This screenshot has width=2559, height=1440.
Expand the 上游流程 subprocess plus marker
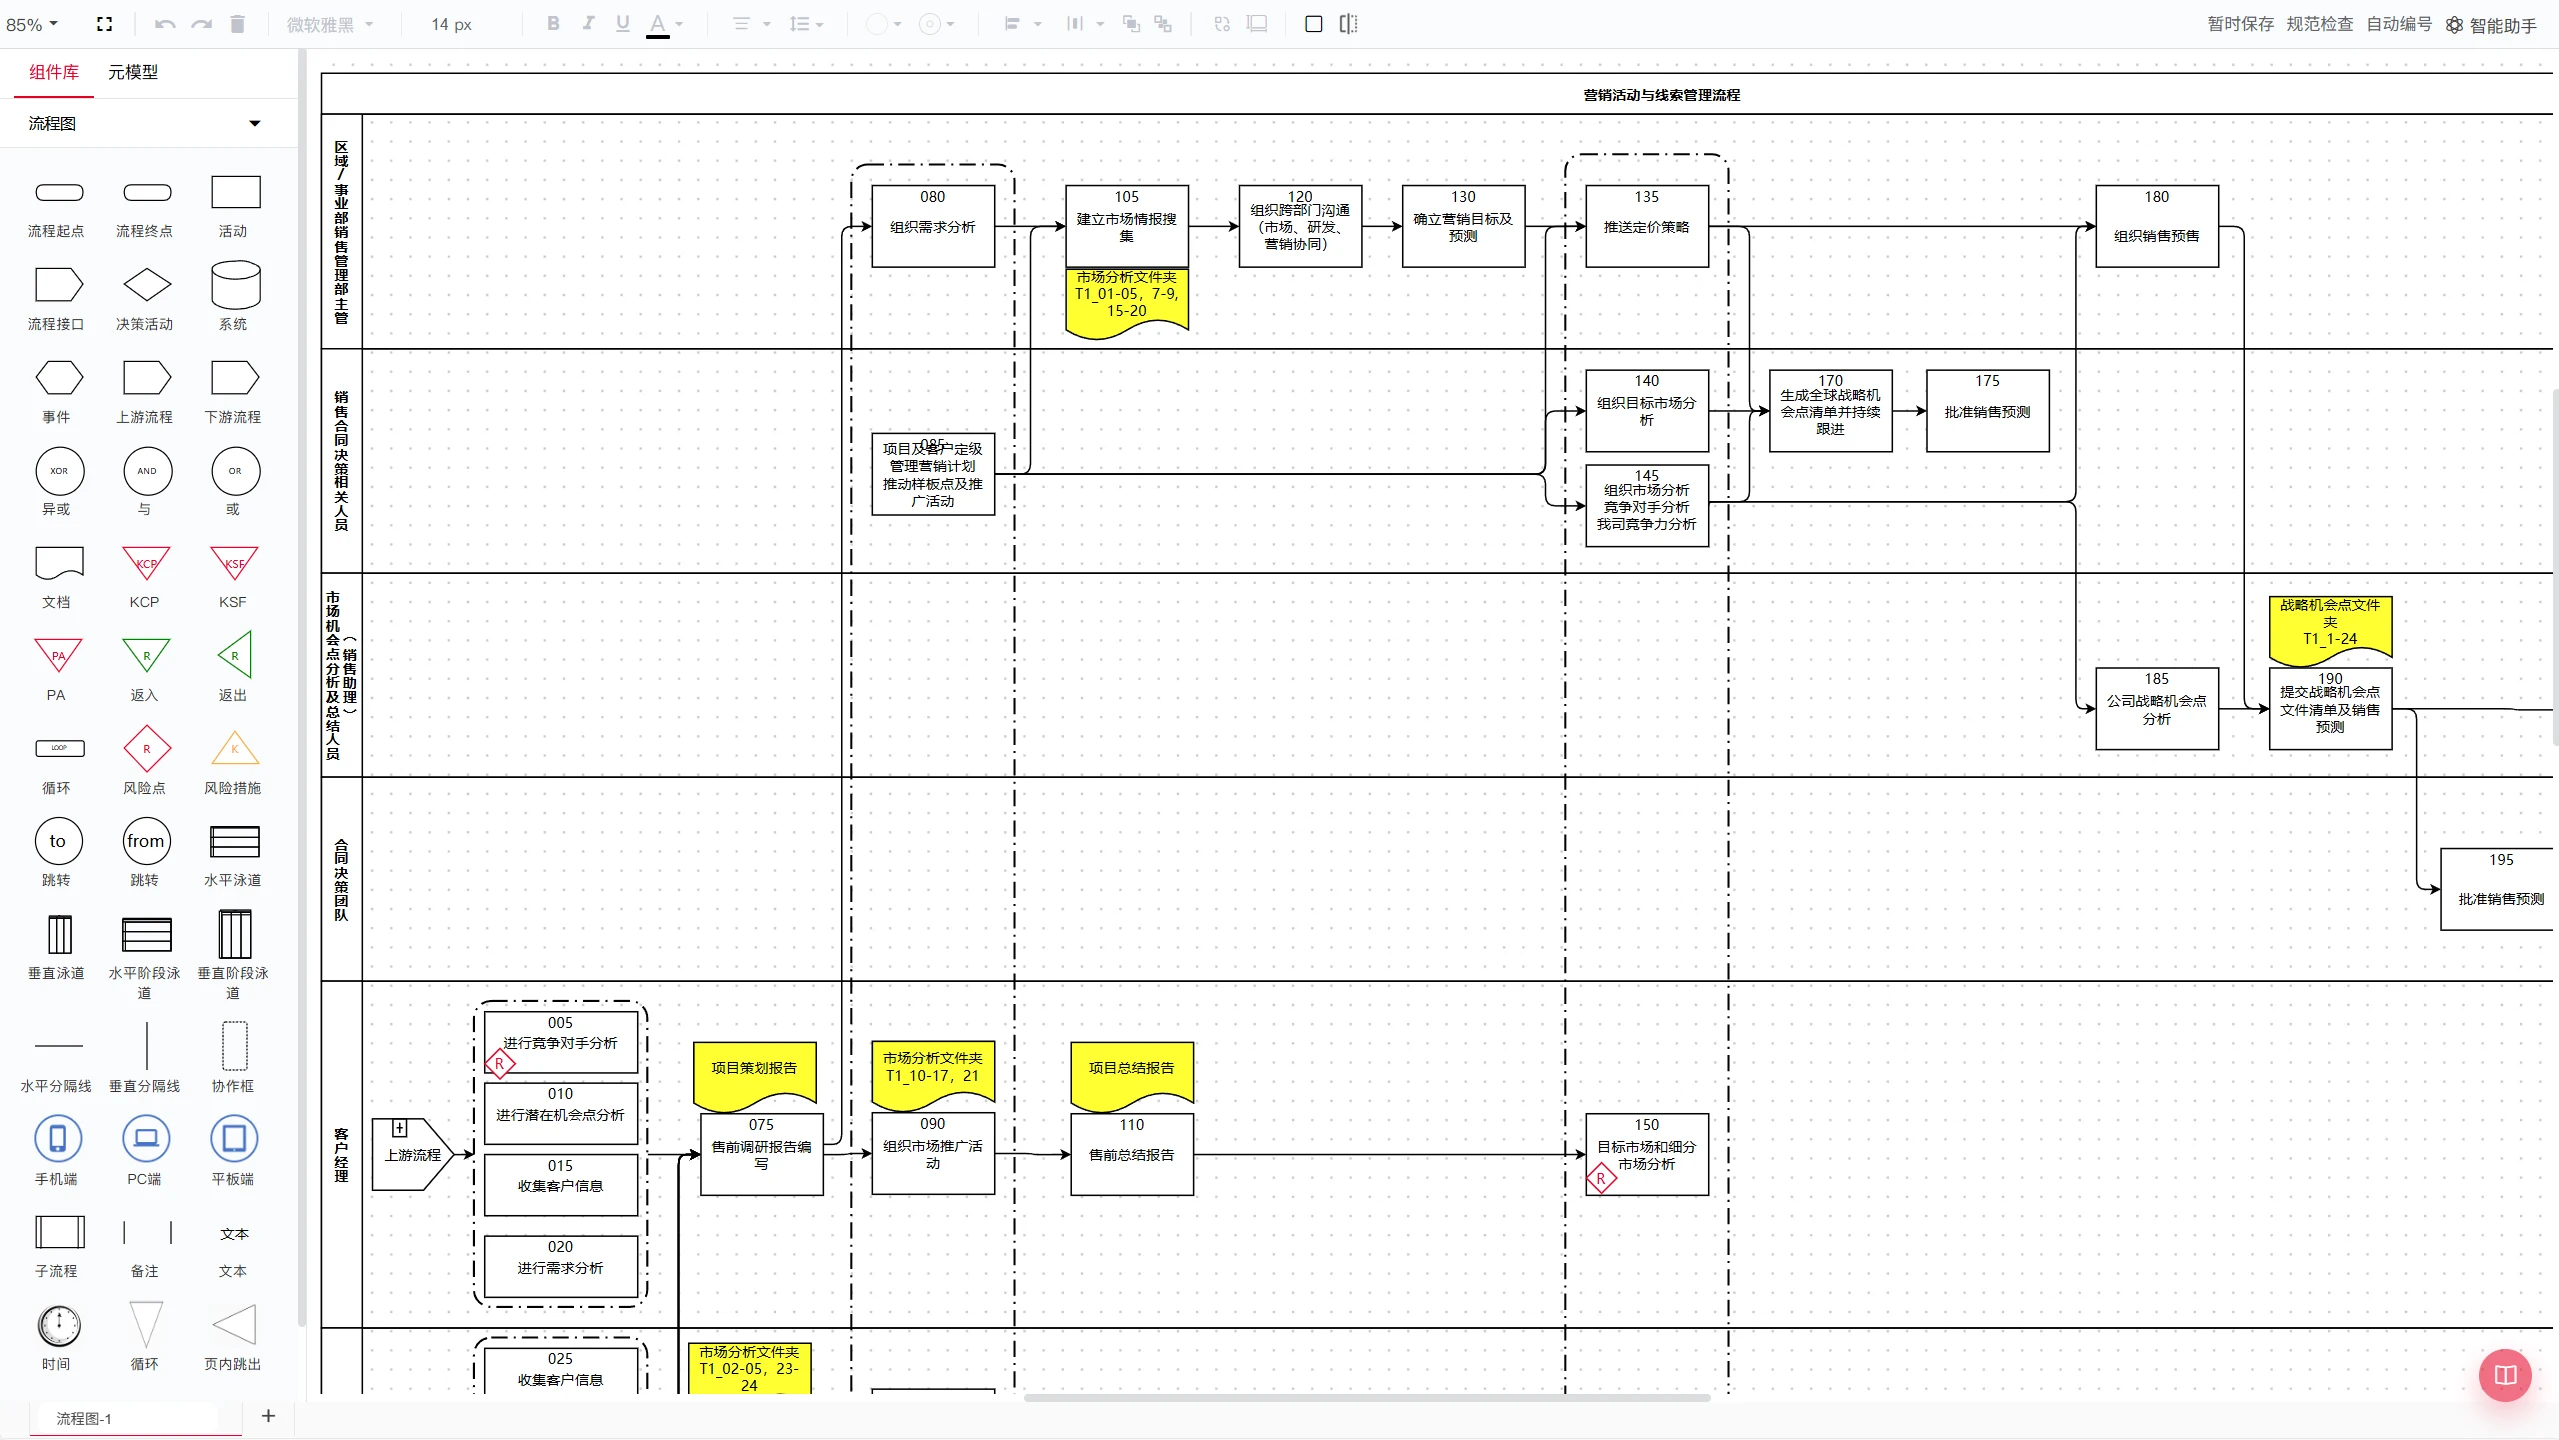[x=400, y=1128]
